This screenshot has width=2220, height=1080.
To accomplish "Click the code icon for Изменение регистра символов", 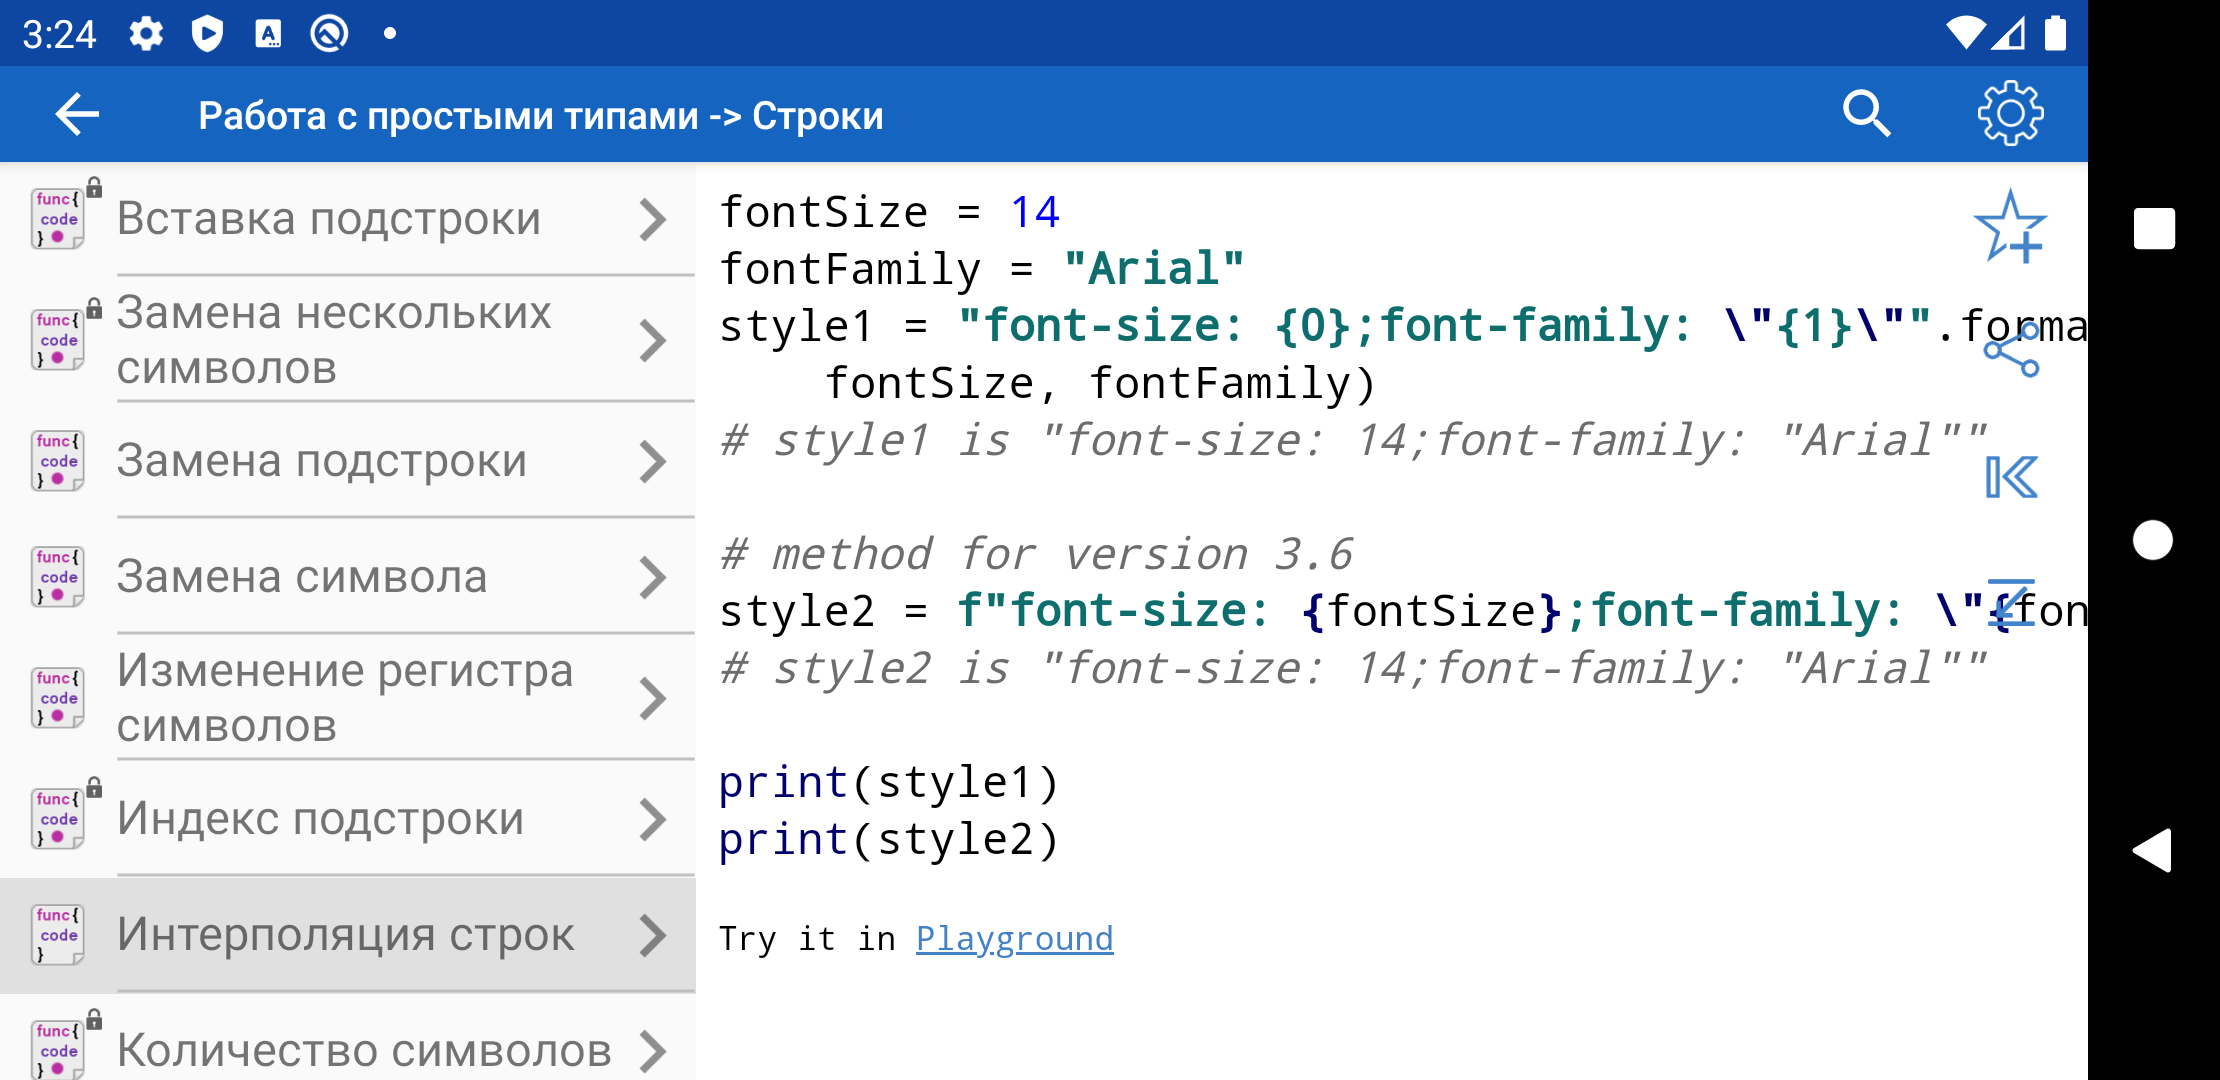I will point(59,697).
